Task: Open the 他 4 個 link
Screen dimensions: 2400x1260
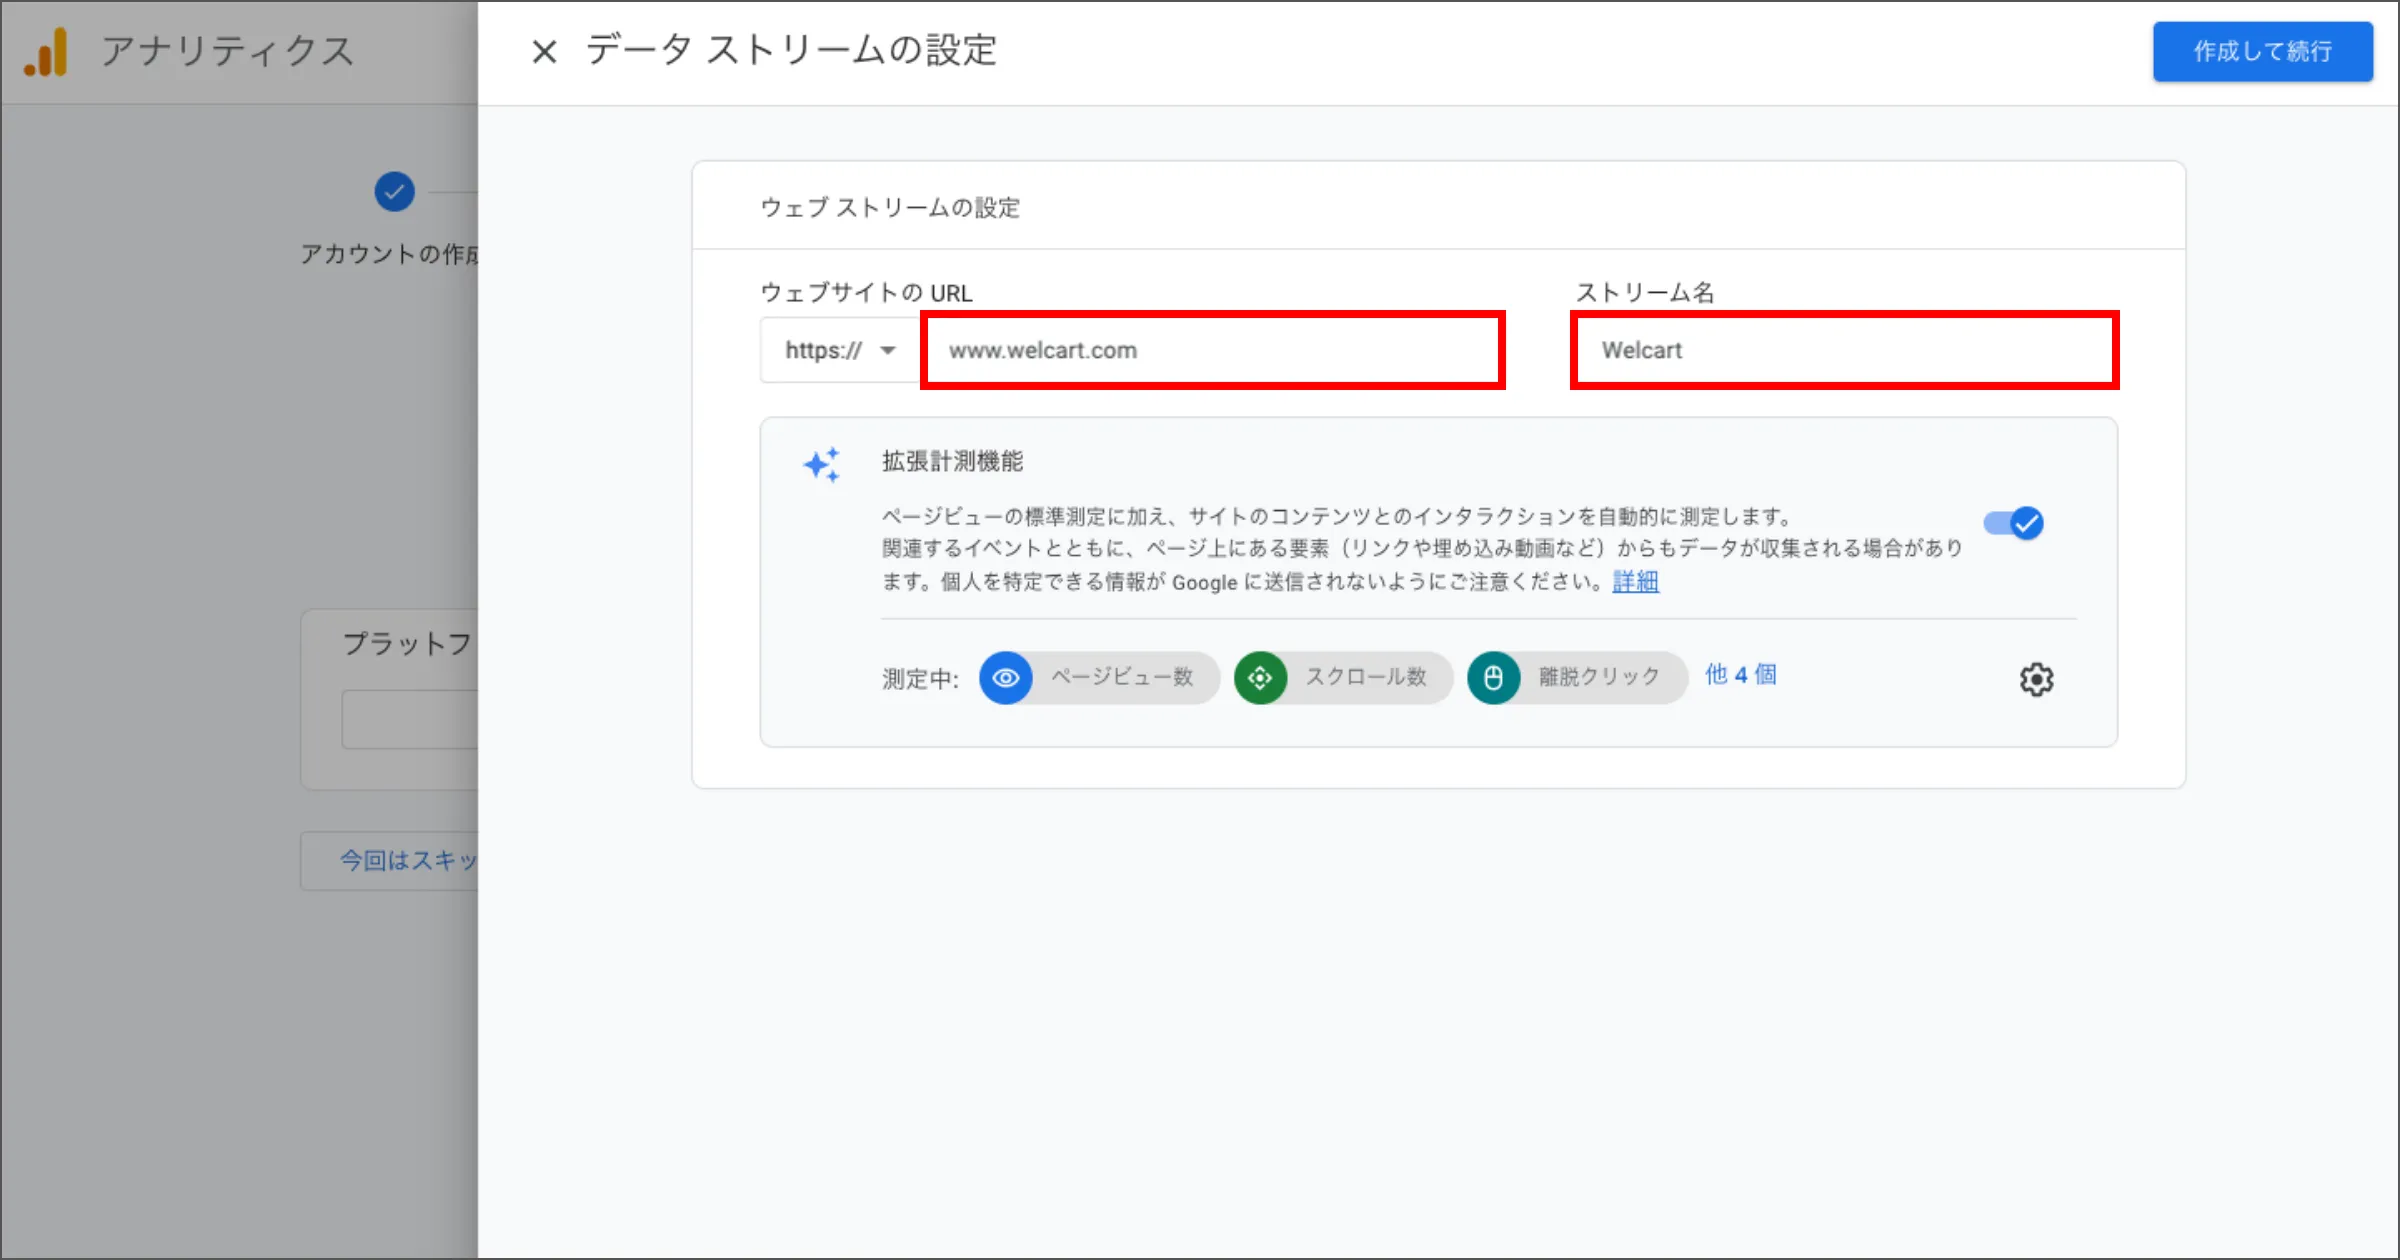Action: tap(1741, 675)
